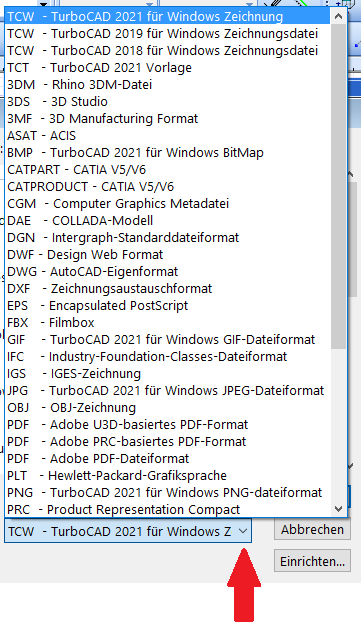Choose PRC Product Representation Compact
Viewport: 361px width, 629px height.
[x=168, y=509]
